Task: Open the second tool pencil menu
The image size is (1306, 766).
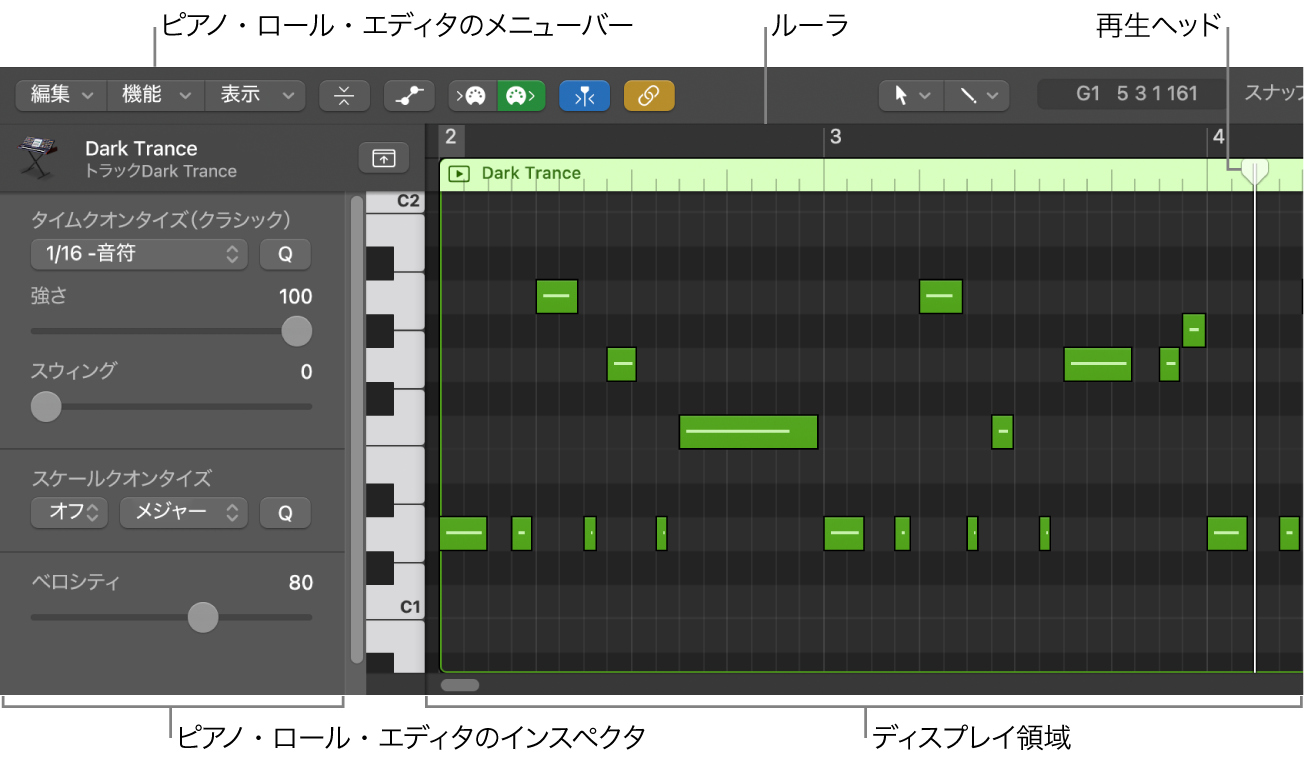Action: pyautogui.click(x=977, y=95)
